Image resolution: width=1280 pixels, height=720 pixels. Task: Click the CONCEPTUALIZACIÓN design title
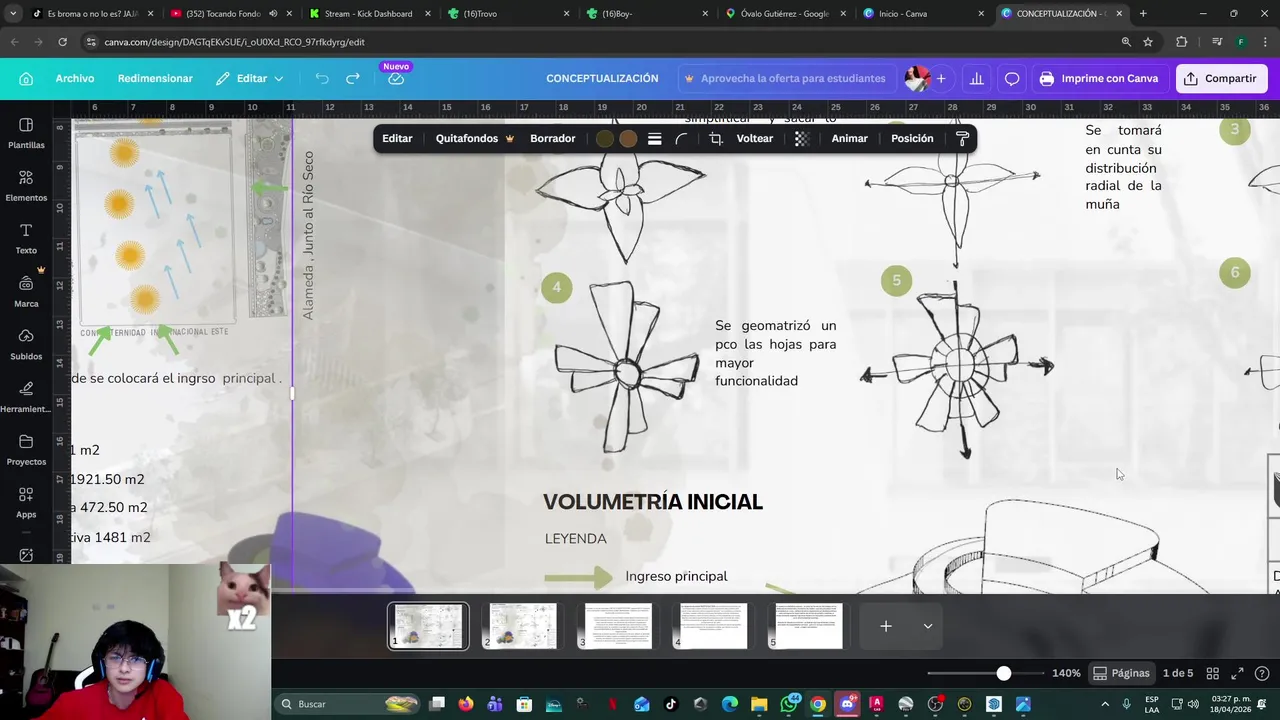click(602, 79)
